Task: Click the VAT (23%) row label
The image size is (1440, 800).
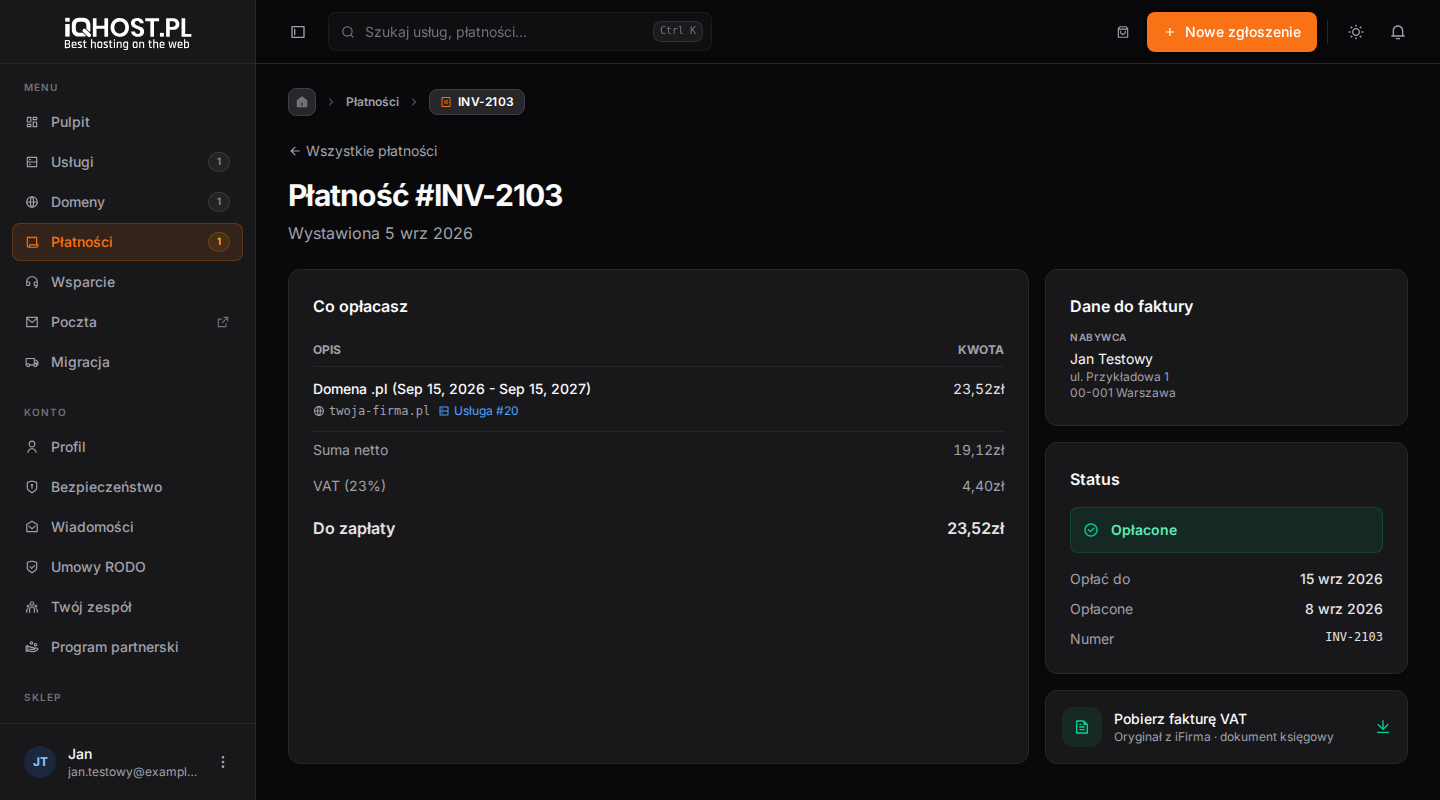Action: click(x=349, y=486)
